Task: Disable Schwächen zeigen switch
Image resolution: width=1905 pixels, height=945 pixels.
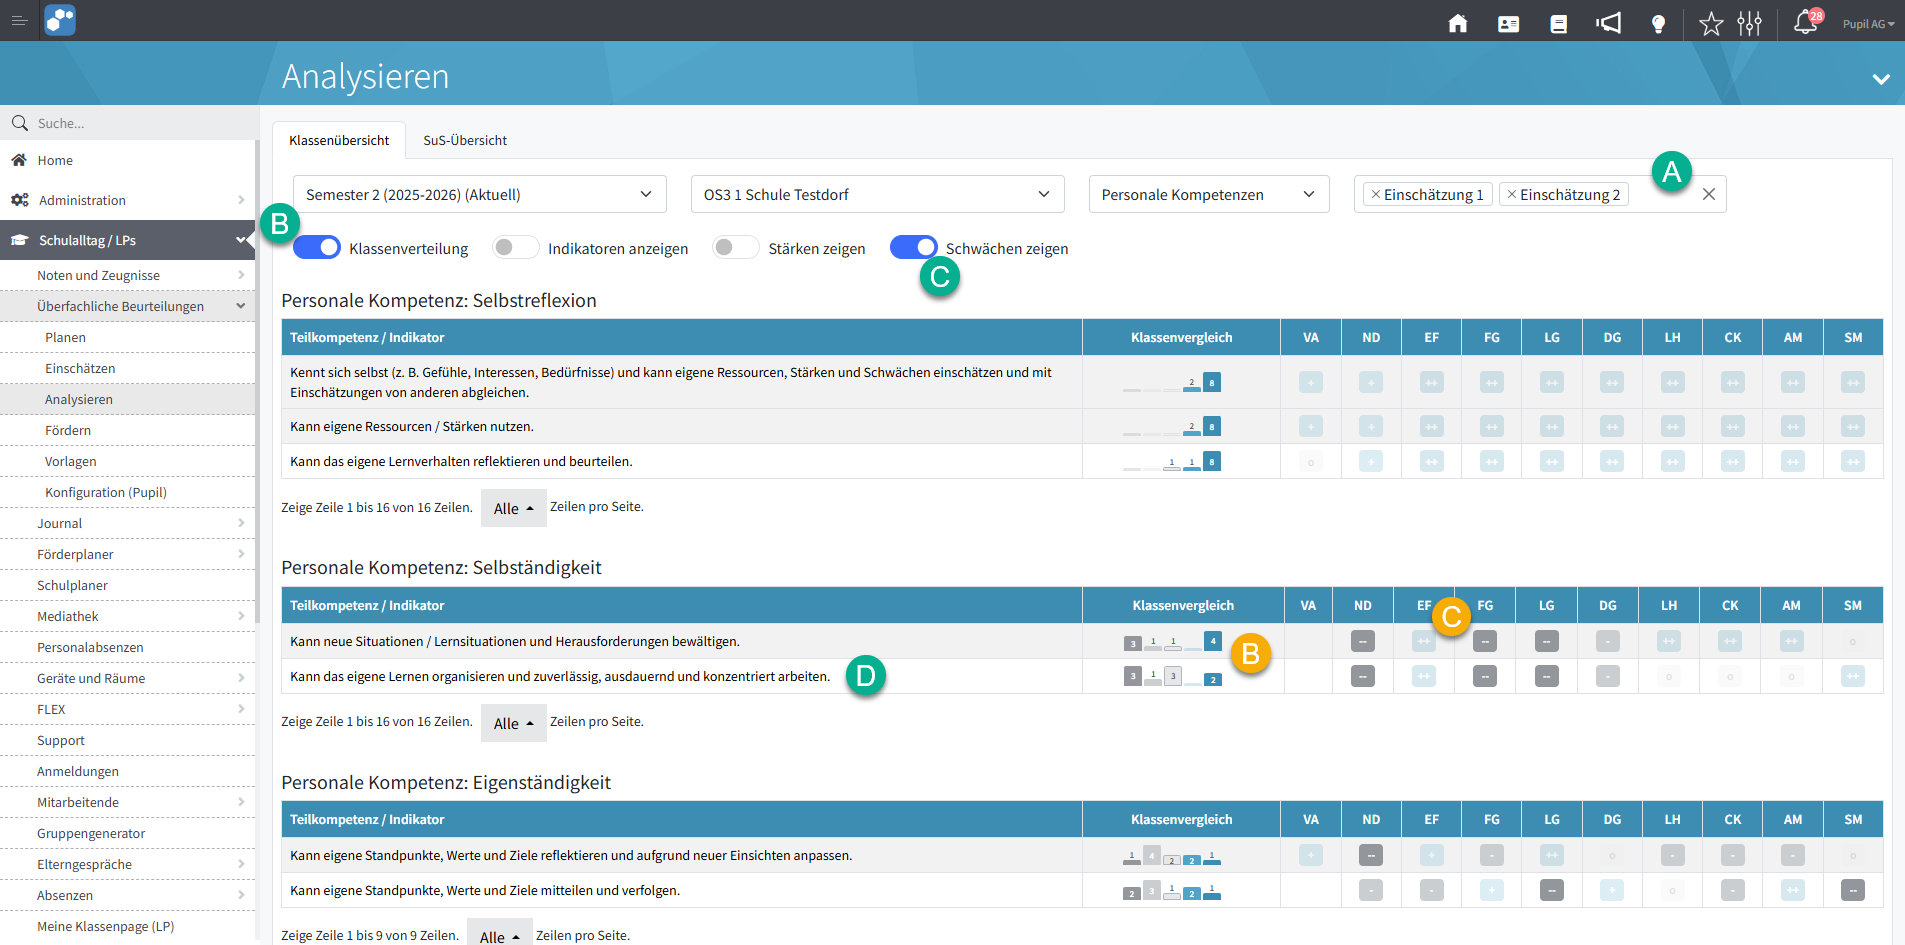Action: point(914,247)
